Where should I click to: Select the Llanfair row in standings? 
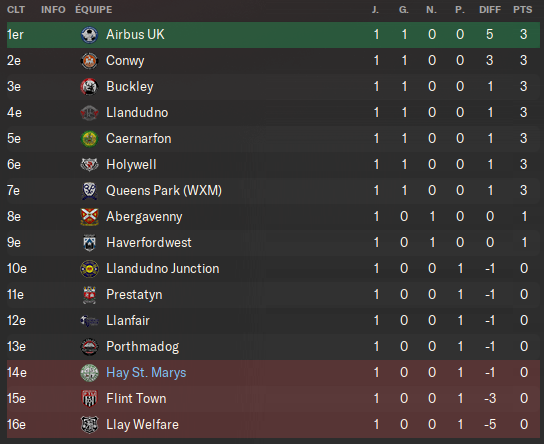(273, 321)
